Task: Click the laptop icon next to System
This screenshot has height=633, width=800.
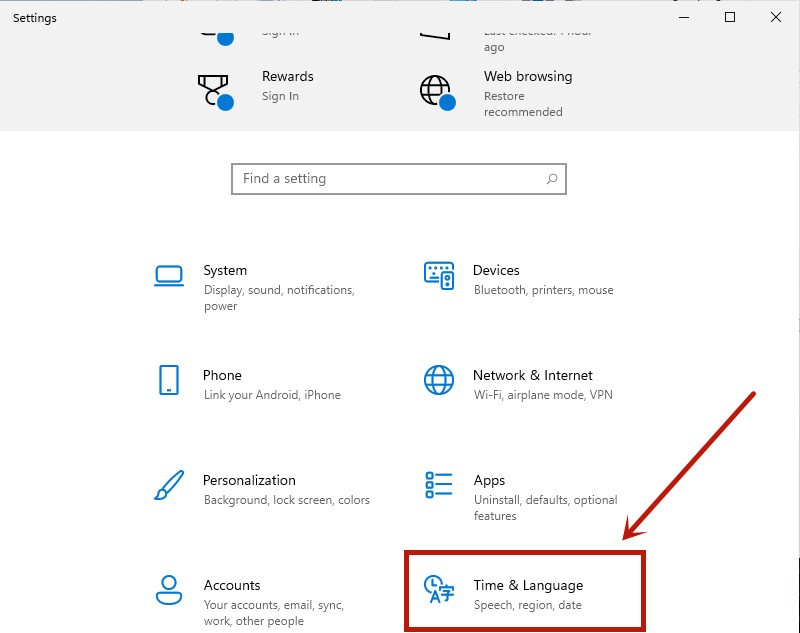Action: (168, 277)
